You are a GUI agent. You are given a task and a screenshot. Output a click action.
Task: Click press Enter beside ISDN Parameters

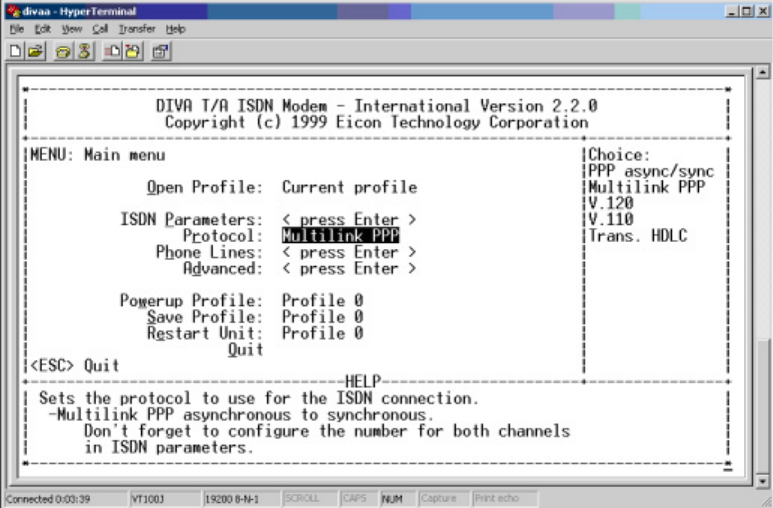coord(349,219)
